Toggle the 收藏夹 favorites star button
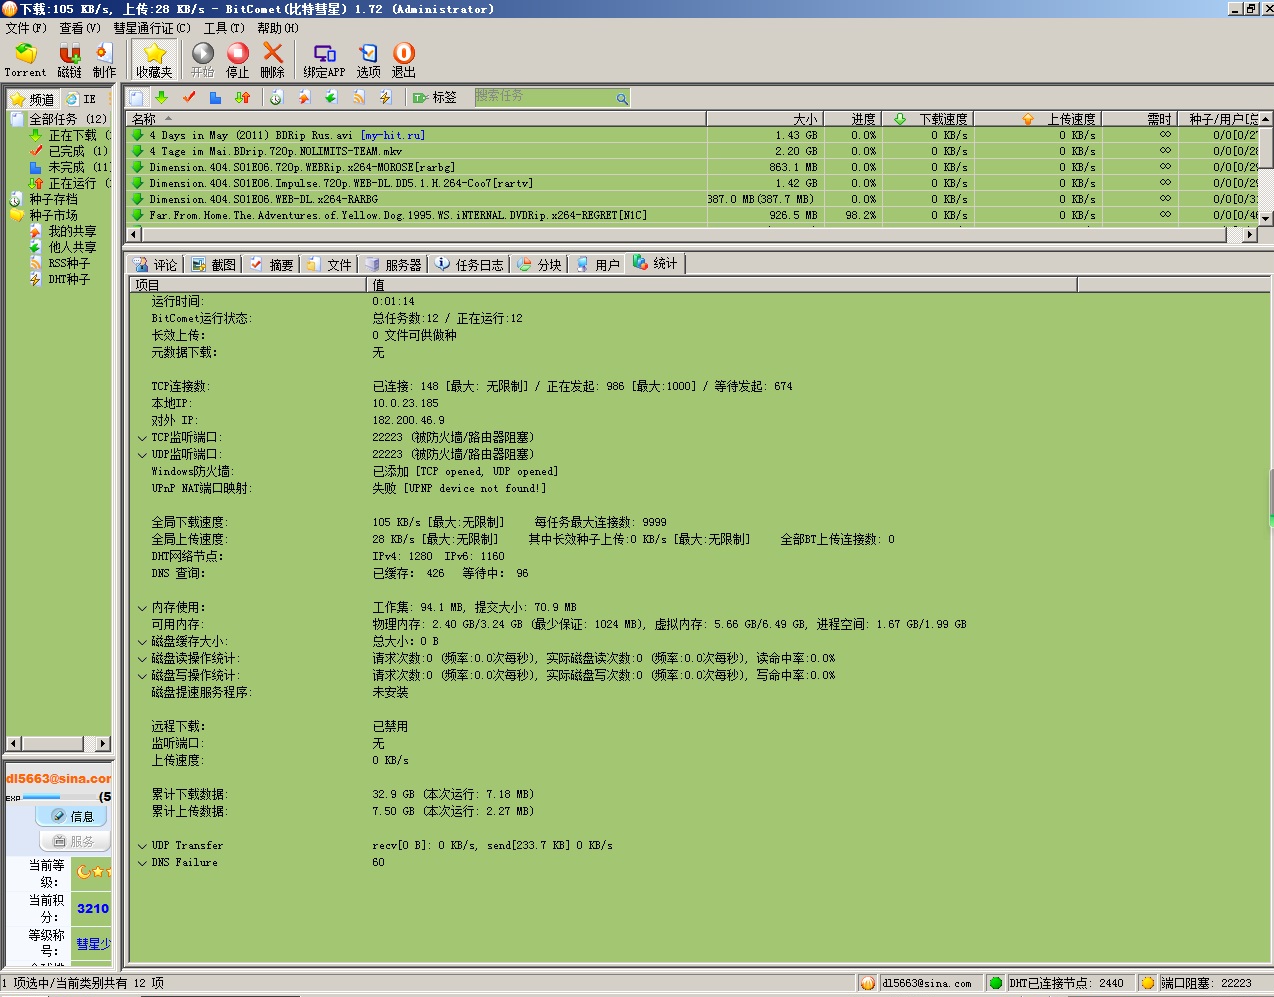 coord(154,60)
